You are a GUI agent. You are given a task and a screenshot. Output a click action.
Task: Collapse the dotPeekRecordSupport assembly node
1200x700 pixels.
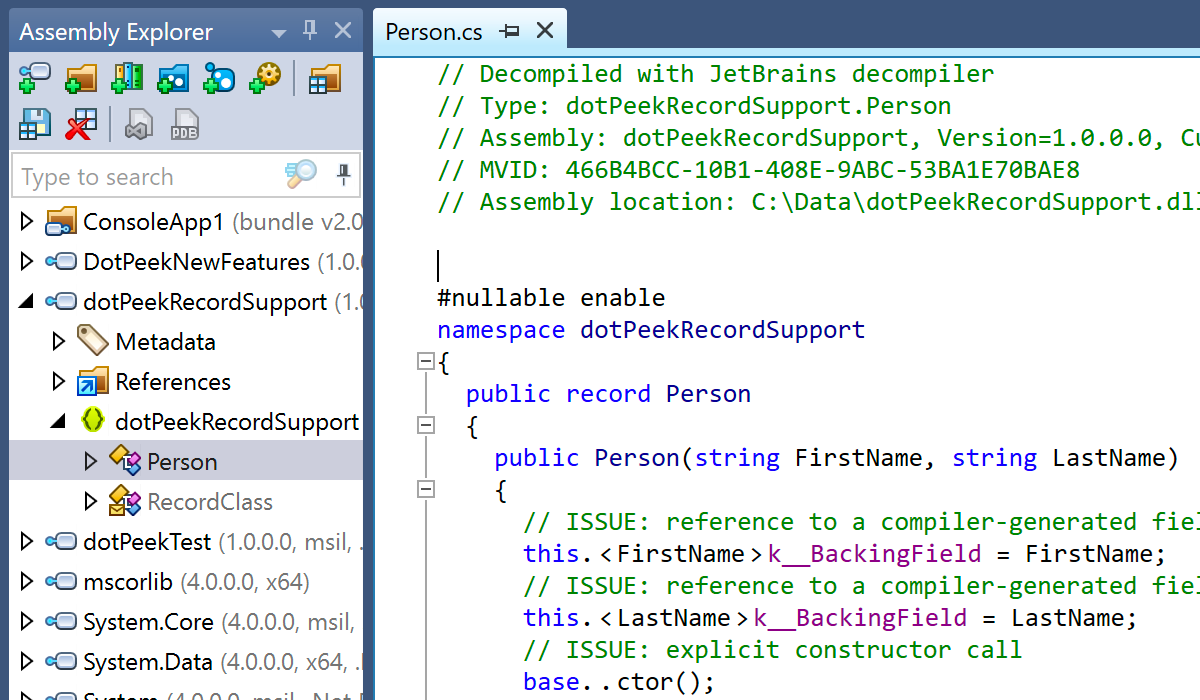click(27, 302)
